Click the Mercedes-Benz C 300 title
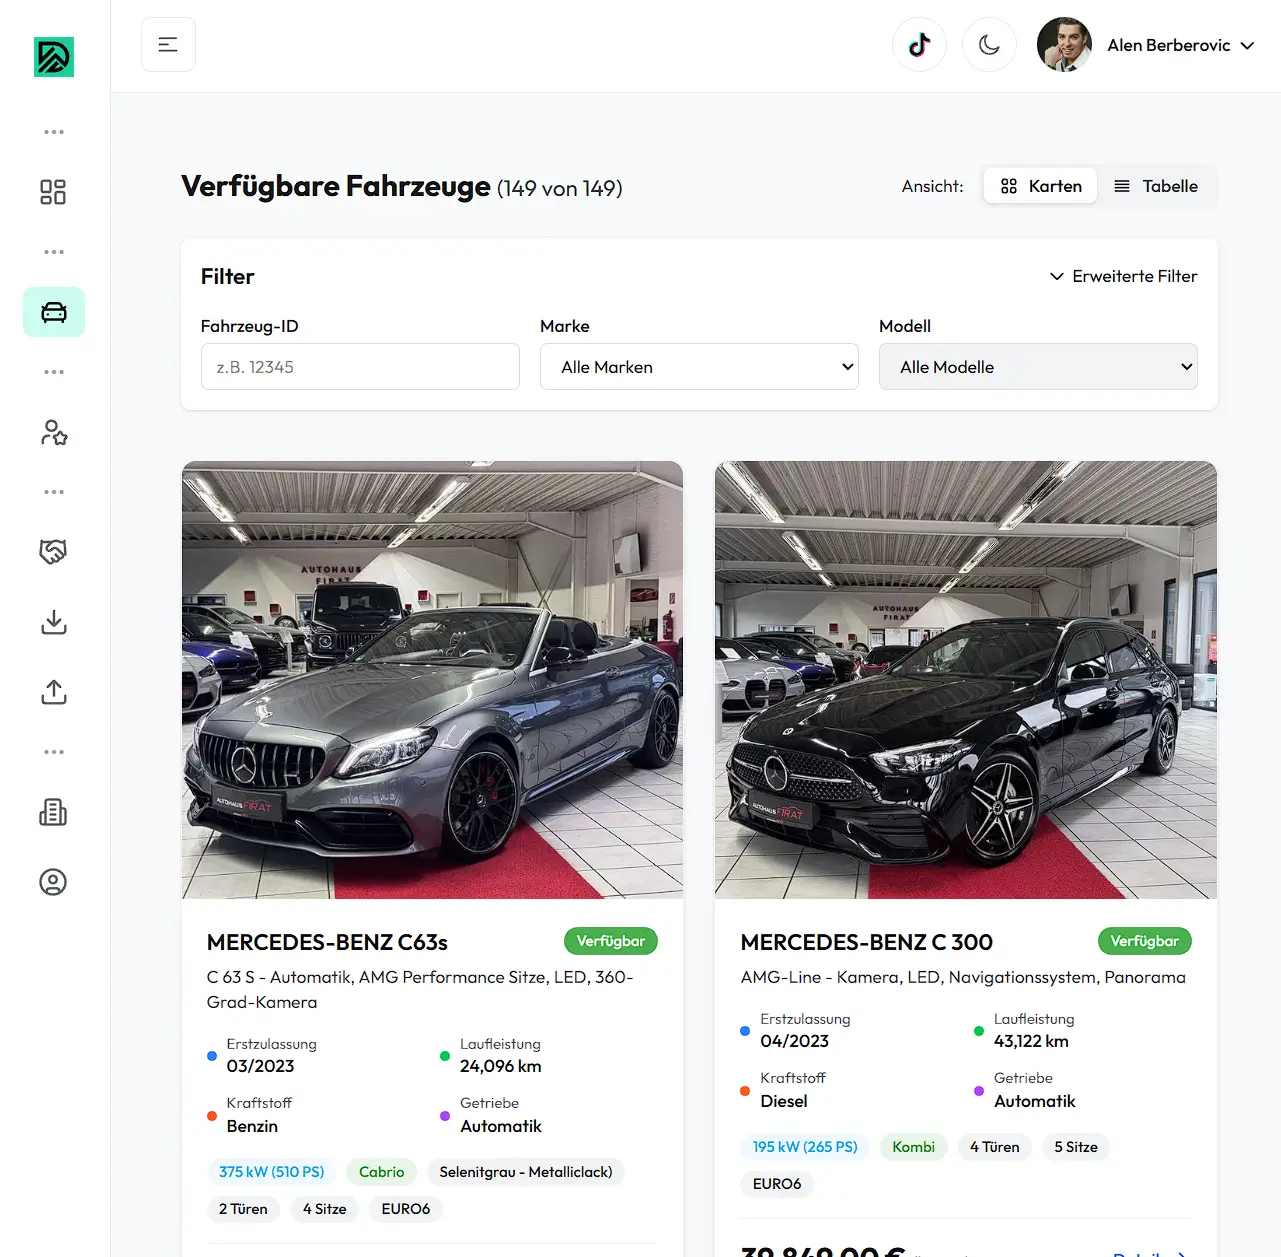The image size is (1281, 1257). click(x=866, y=942)
